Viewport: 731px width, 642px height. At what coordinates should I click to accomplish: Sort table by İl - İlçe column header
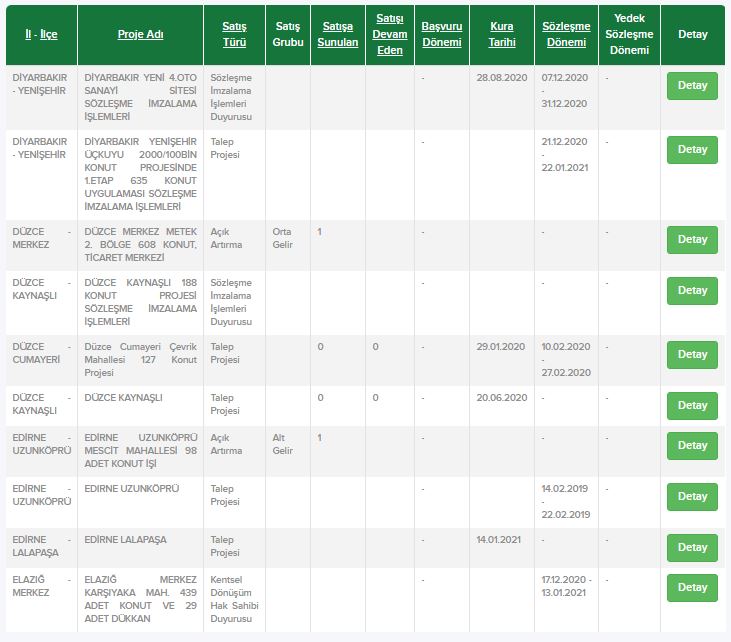pos(41,35)
